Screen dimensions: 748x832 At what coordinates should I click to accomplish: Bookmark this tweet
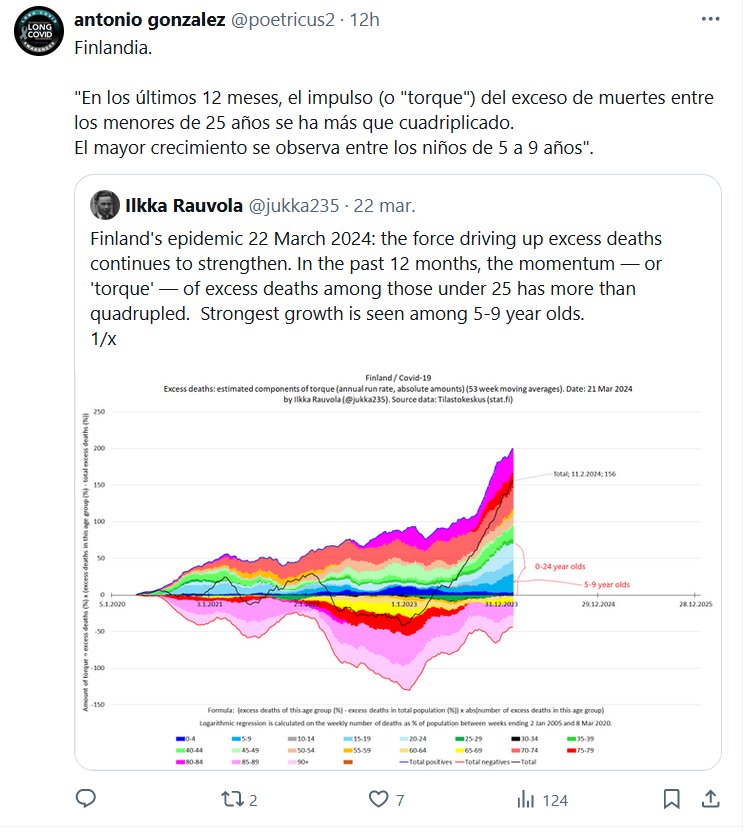click(x=673, y=799)
